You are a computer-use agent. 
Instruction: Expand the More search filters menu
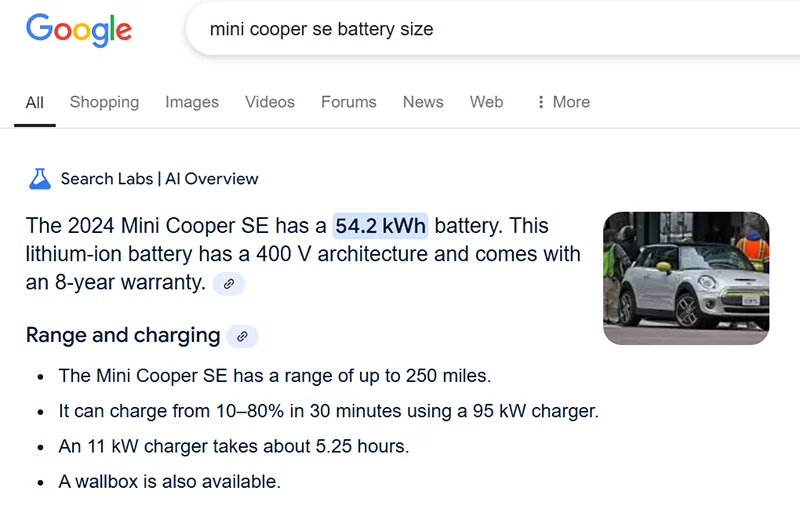[563, 102]
